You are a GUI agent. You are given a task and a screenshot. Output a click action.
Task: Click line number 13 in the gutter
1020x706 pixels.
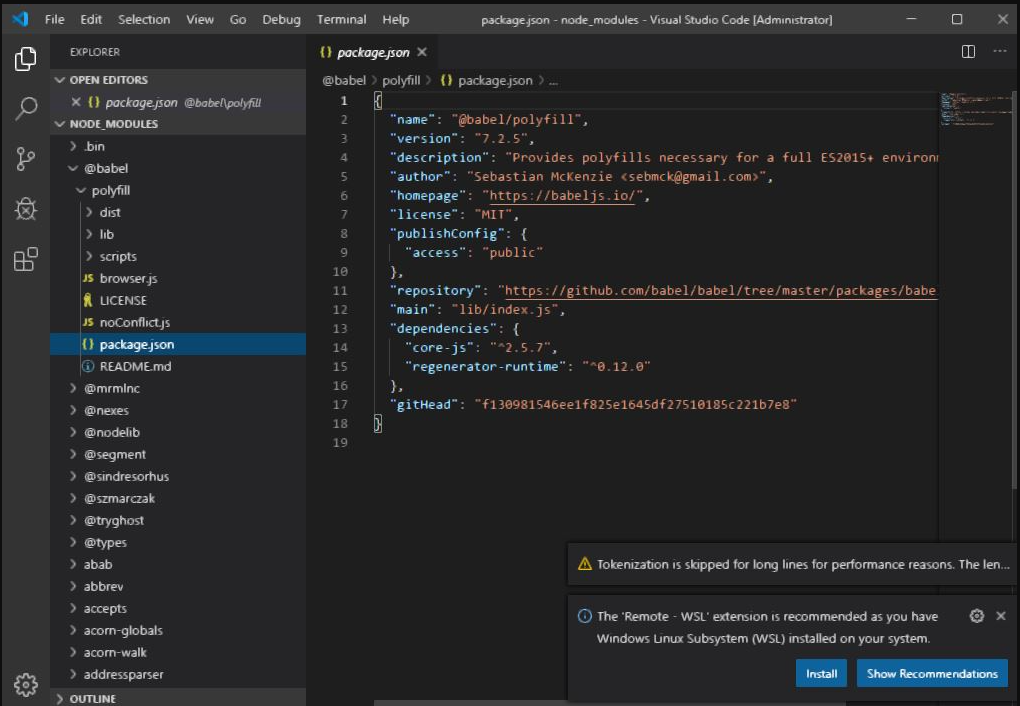coord(340,329)
